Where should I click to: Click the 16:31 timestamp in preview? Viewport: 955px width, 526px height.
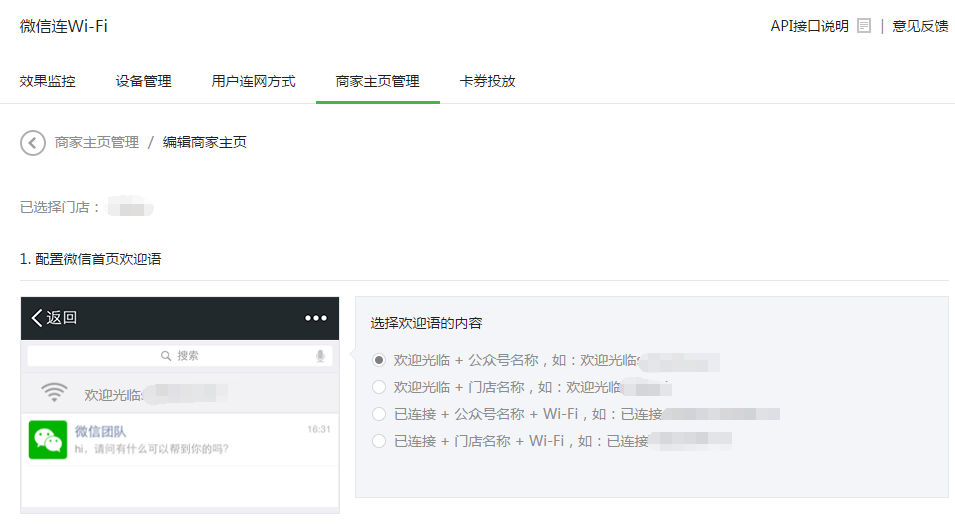(319, 429)
